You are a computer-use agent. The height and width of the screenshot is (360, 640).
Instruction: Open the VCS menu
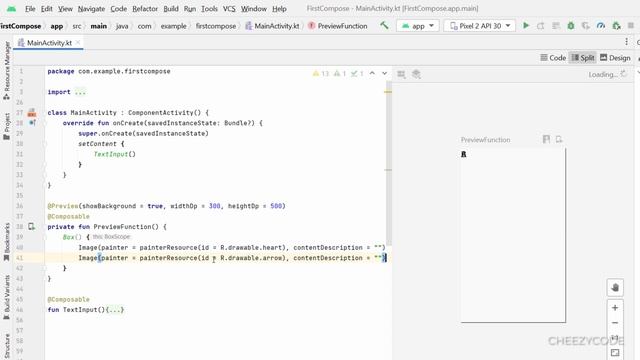229,9
